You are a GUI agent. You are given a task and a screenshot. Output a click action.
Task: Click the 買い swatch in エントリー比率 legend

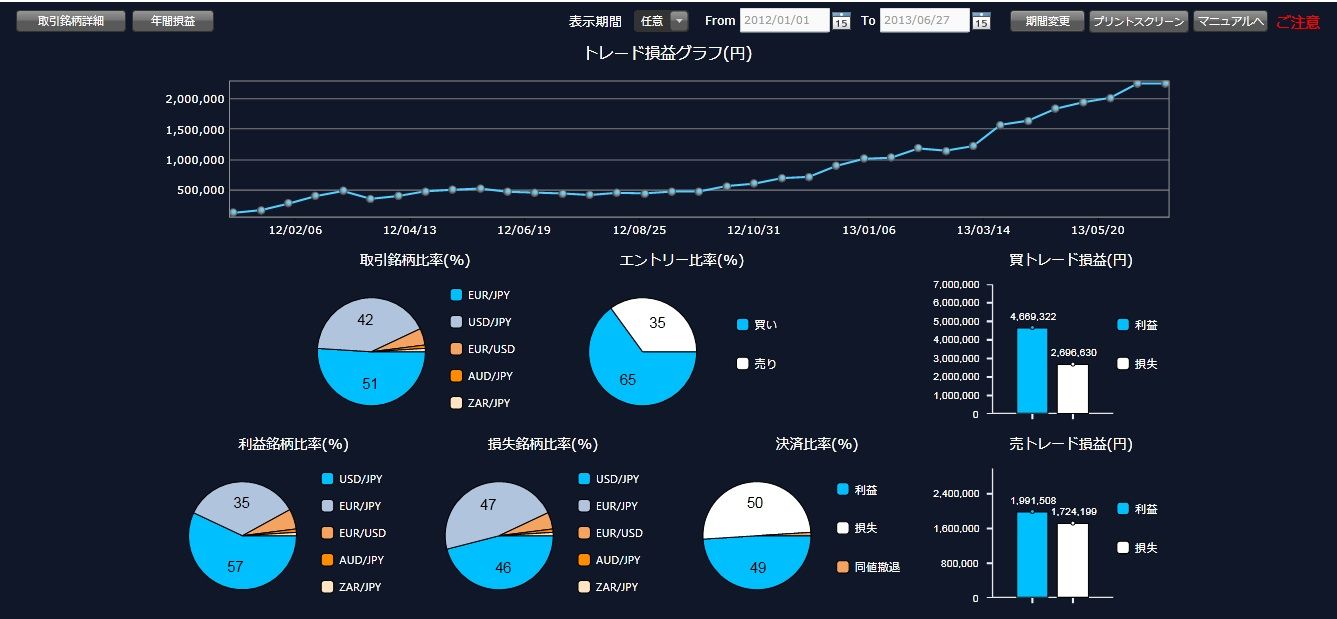pyautogui.click(x=743, y=325)
